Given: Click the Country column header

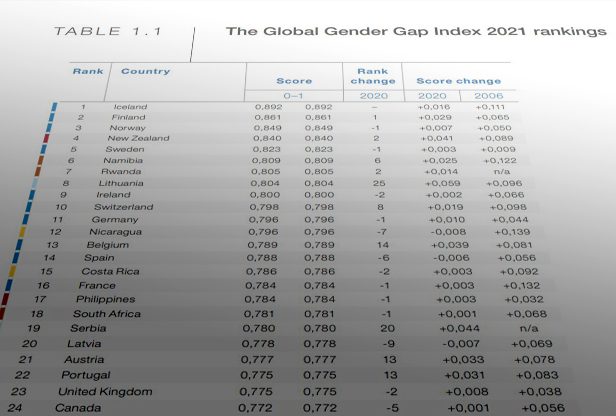Looking at the screenshot, I should [x=145, y=71].
